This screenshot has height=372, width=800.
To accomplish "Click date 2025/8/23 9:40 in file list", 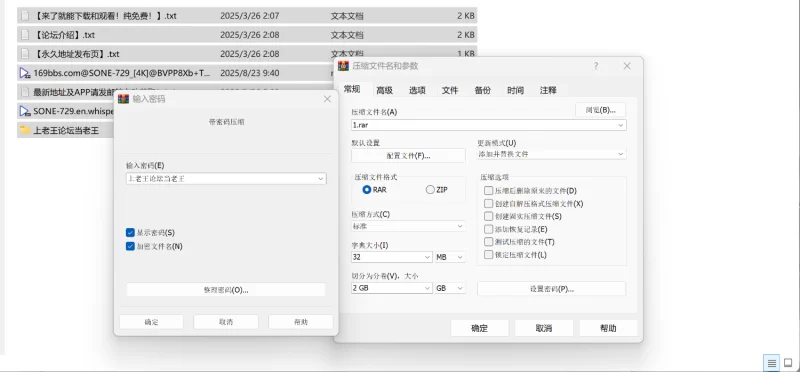I will [249, 73].
